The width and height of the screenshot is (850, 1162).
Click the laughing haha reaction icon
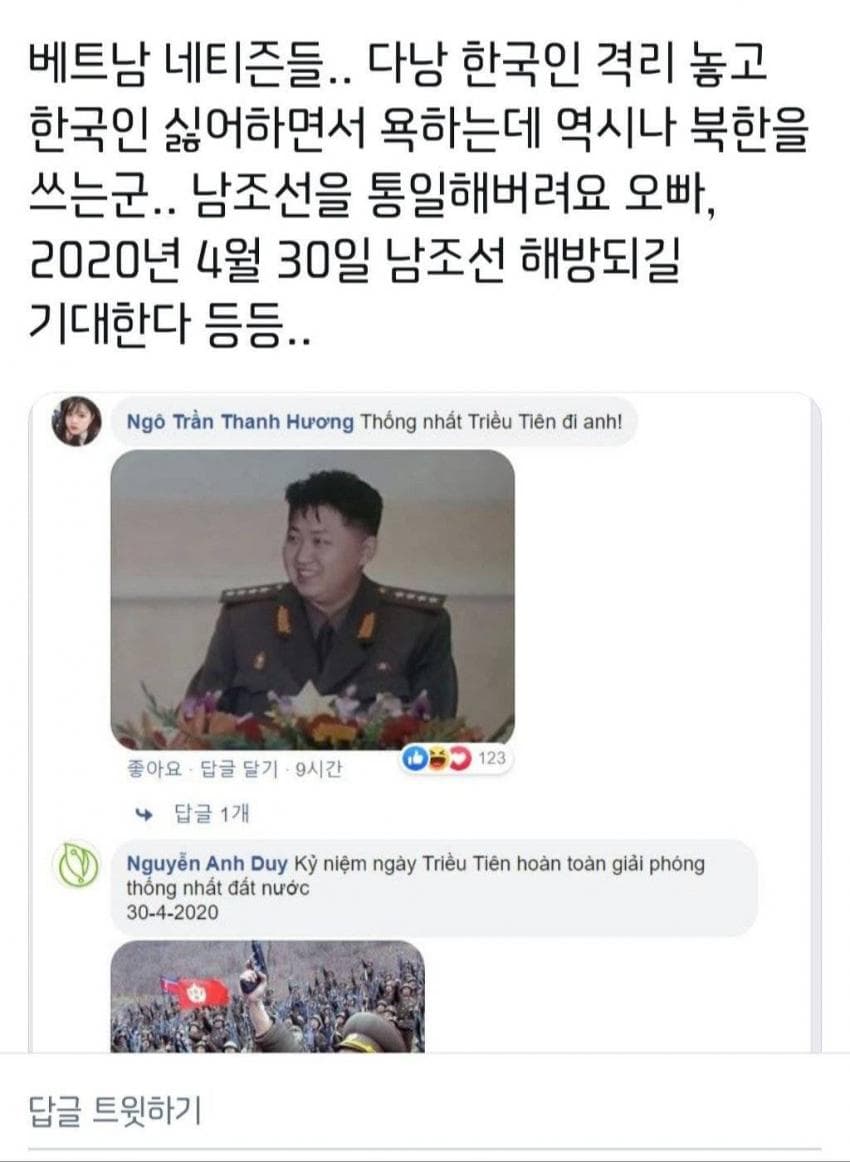tap(438, 758)
